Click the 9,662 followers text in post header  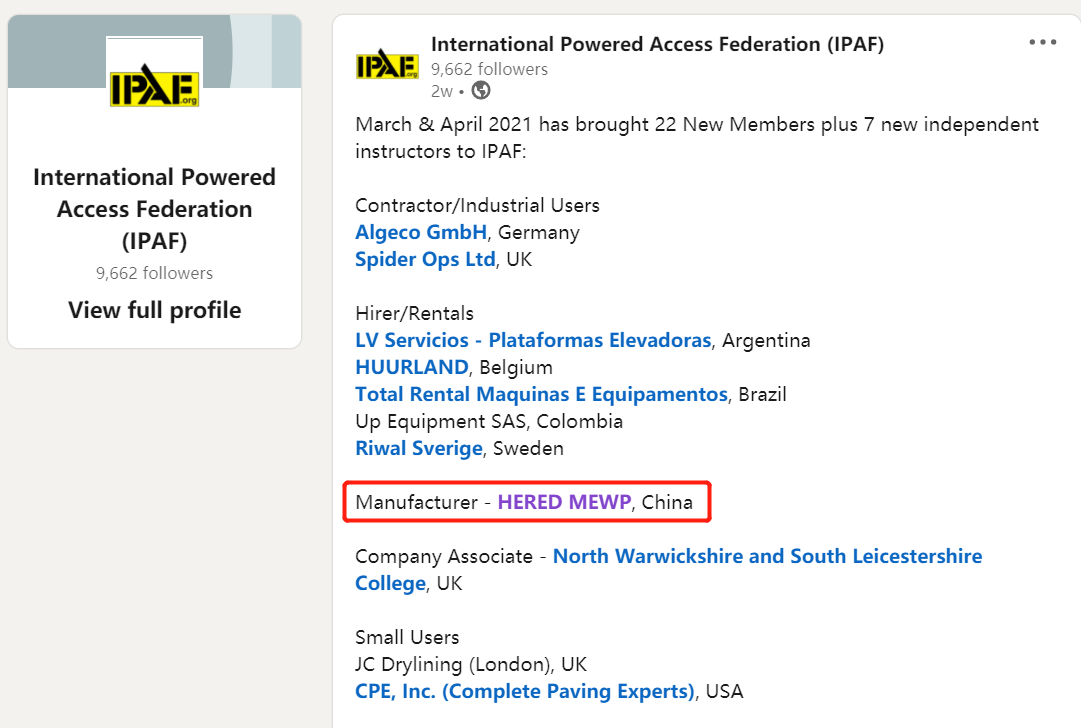pos(489,69)
